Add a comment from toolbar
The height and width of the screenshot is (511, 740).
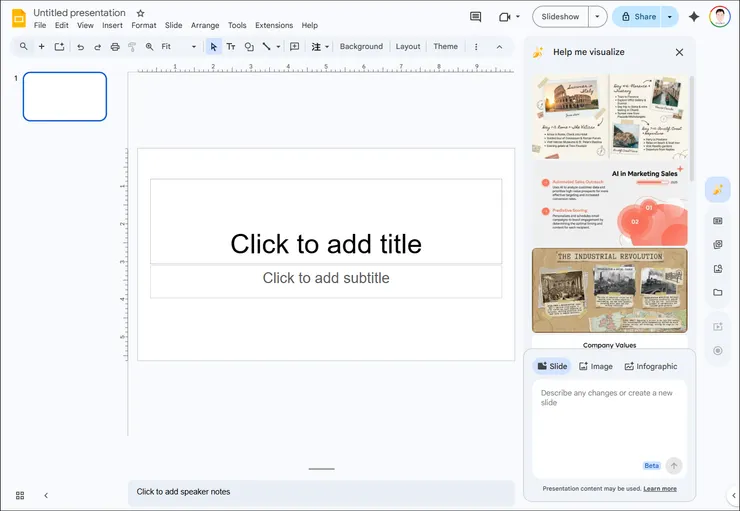[x=294, y=47]
